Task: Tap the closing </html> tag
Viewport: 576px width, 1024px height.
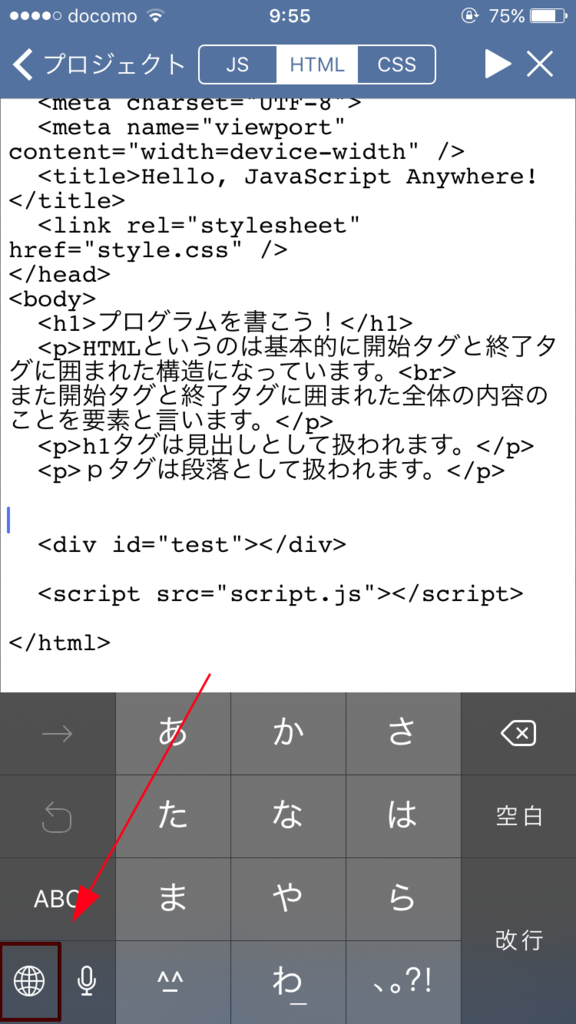Action: coord(59,643)
